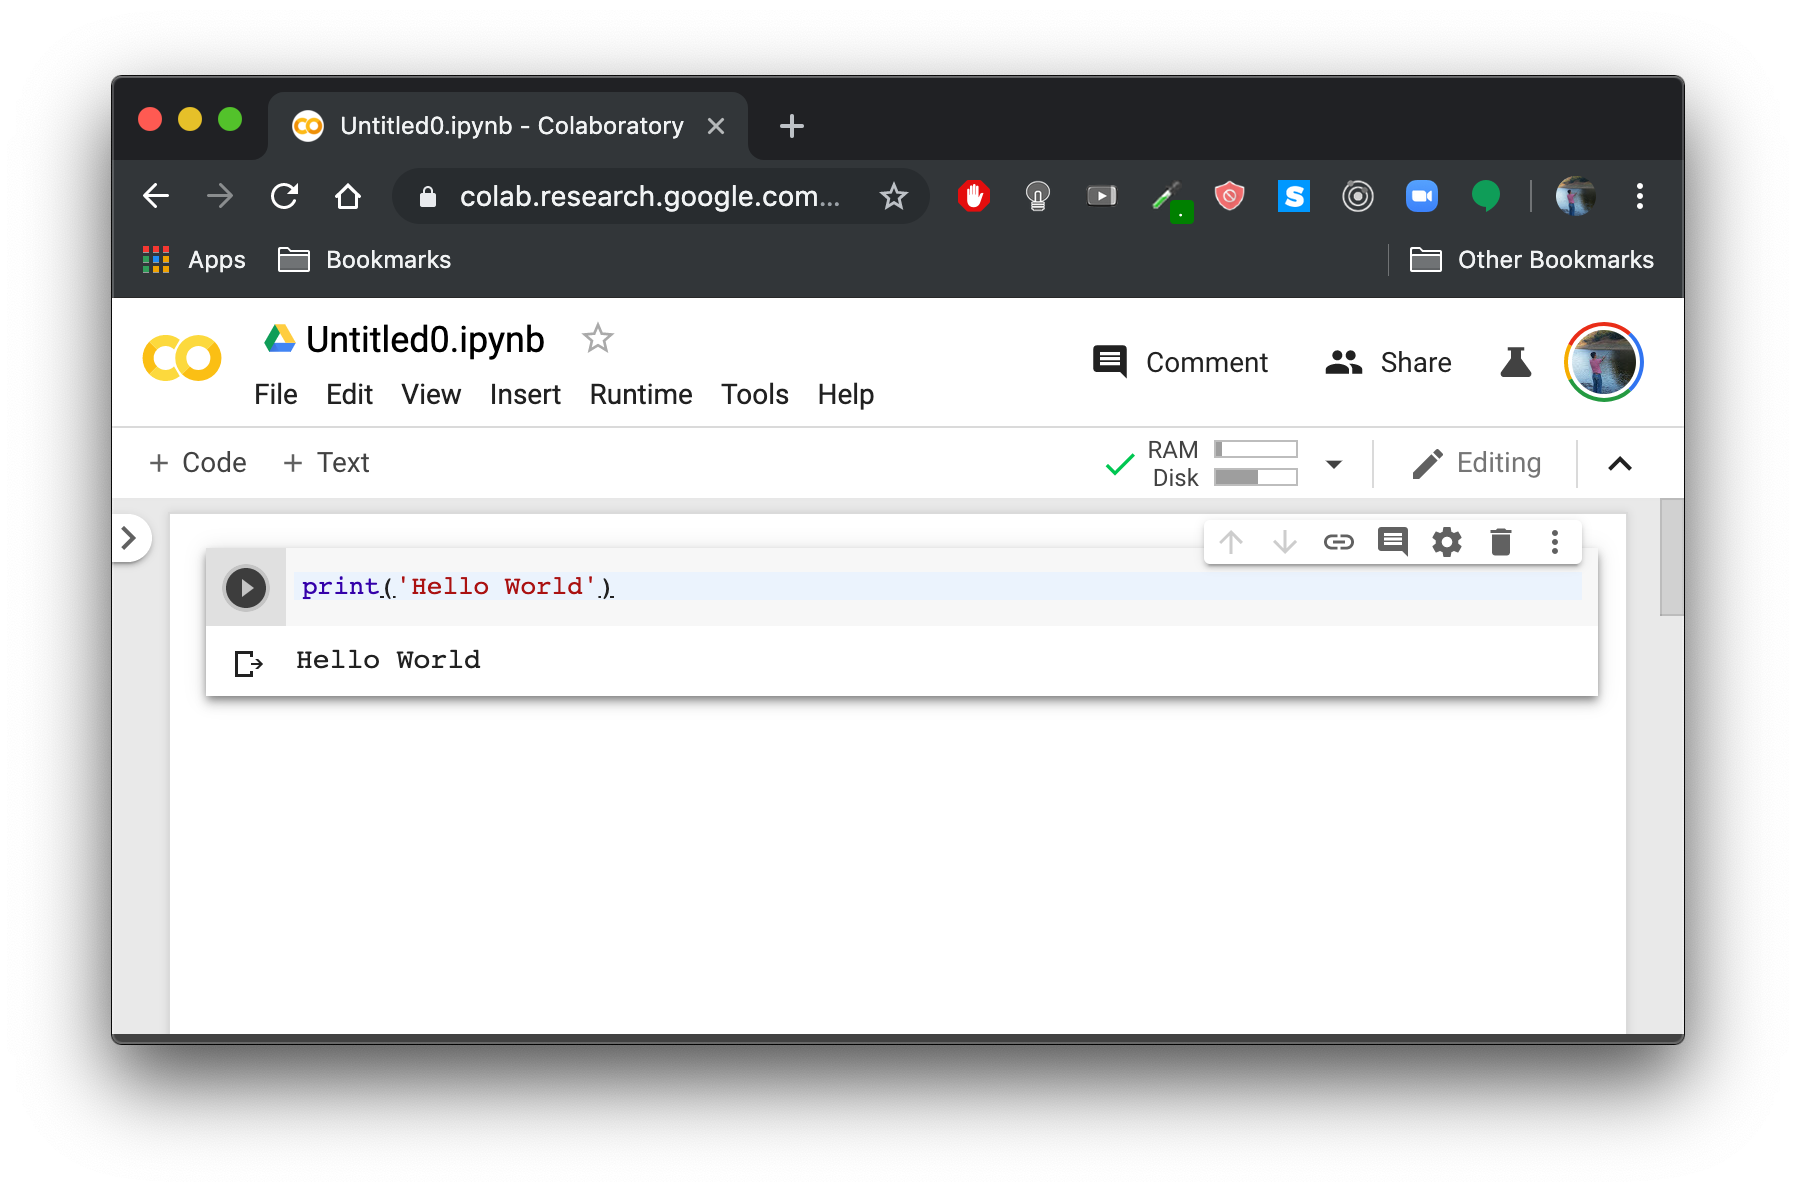Reload the Colab page
Viewport: 1796px width, 1192px height.
[285, 196]
